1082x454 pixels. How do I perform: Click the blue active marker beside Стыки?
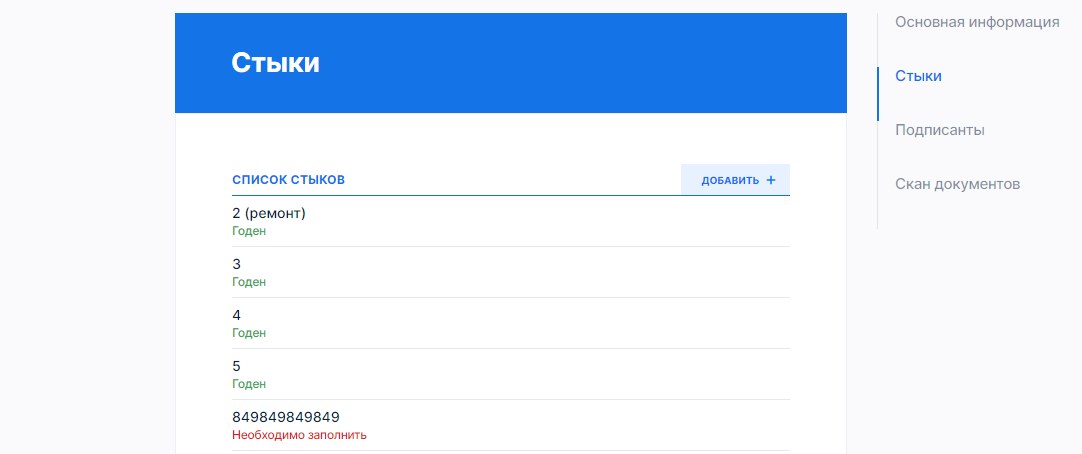(878, 94)
